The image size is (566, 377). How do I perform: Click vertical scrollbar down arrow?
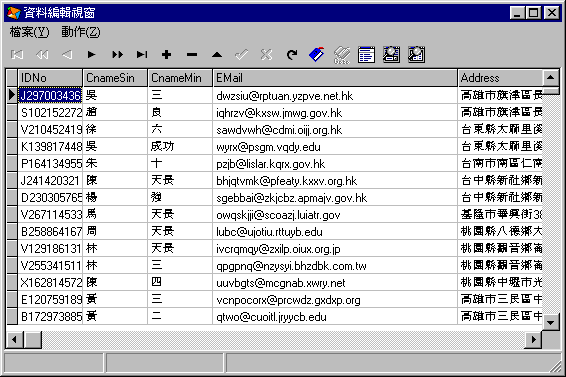[x=550, y=322]
